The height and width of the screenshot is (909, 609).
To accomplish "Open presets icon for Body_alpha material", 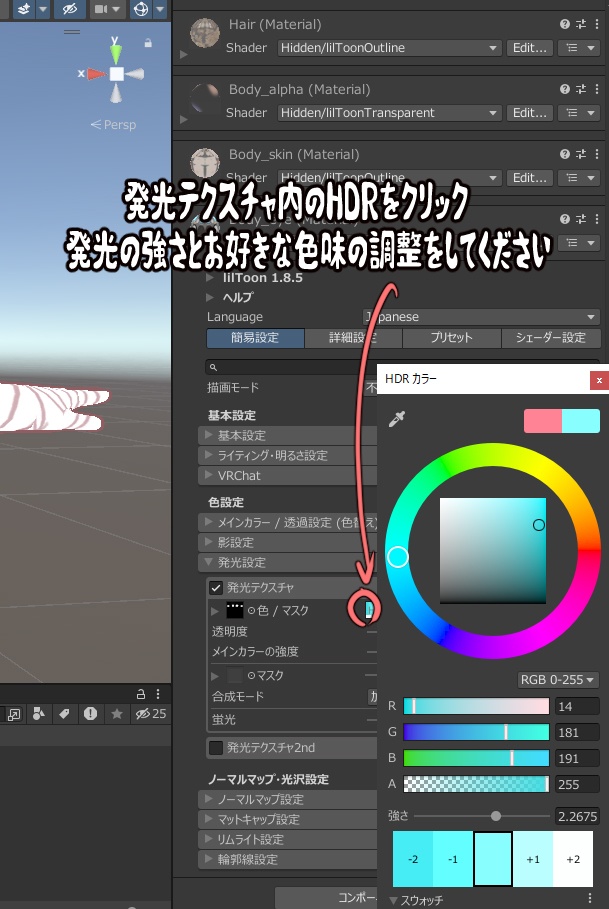I will [581, 89].
